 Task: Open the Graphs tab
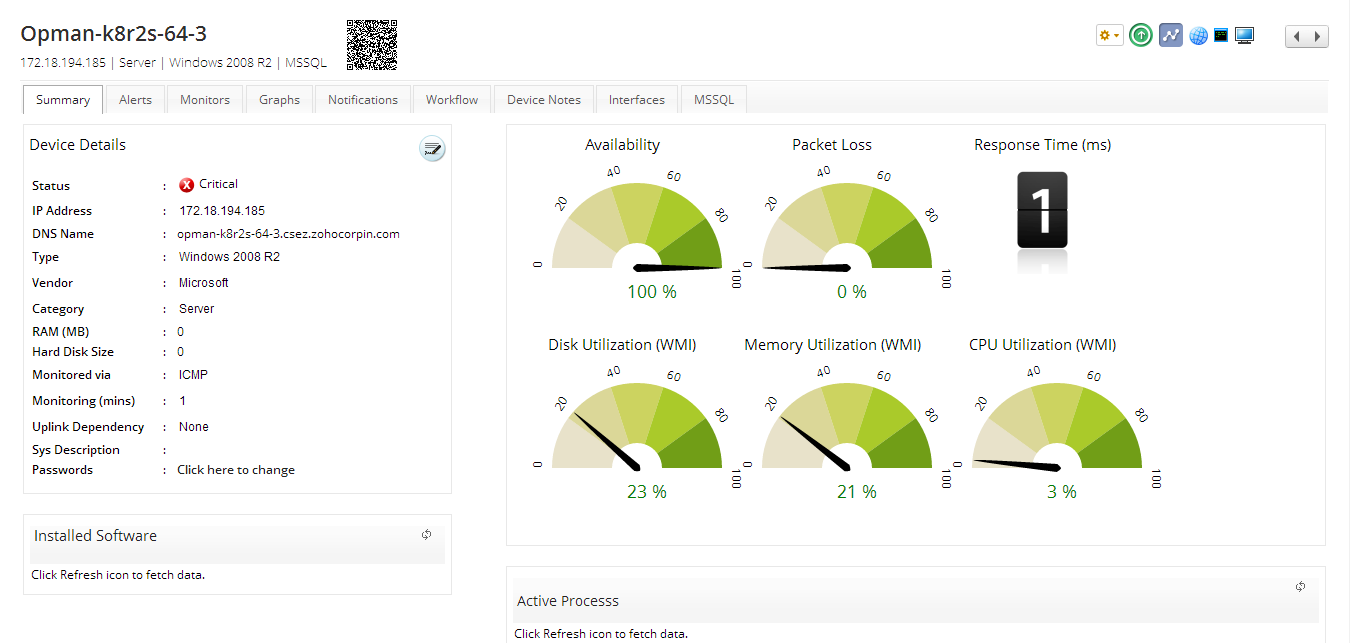[x=279, y=99]
